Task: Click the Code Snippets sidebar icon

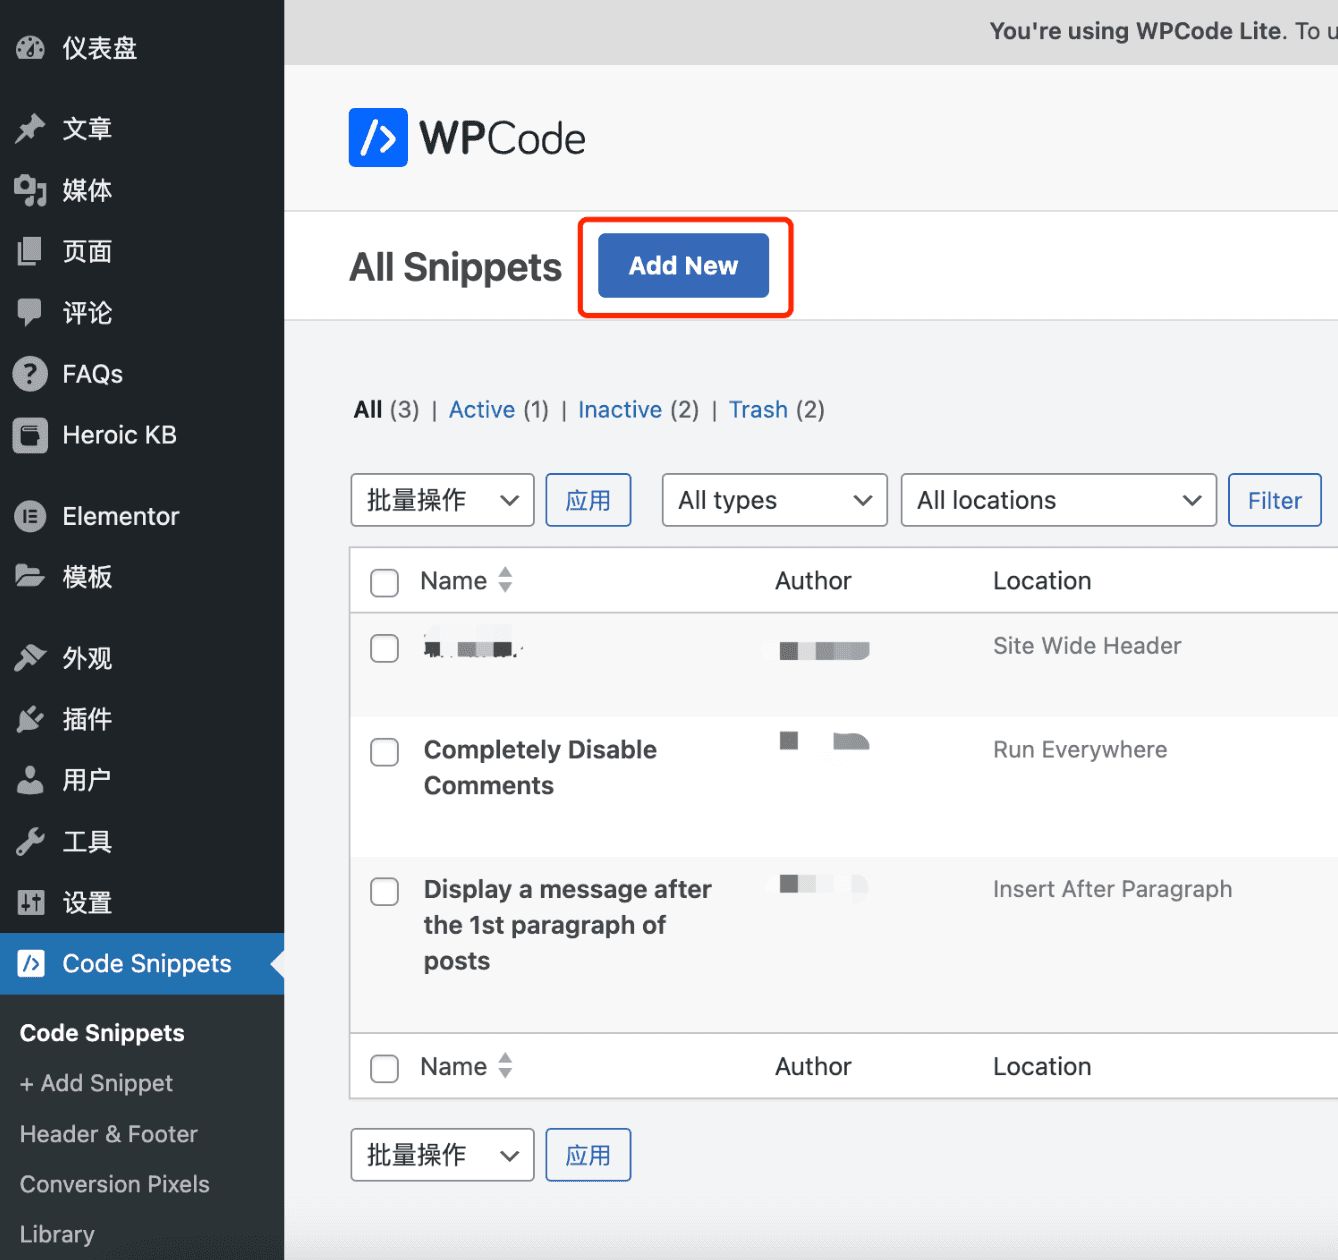Action: [x=31, y=963]
